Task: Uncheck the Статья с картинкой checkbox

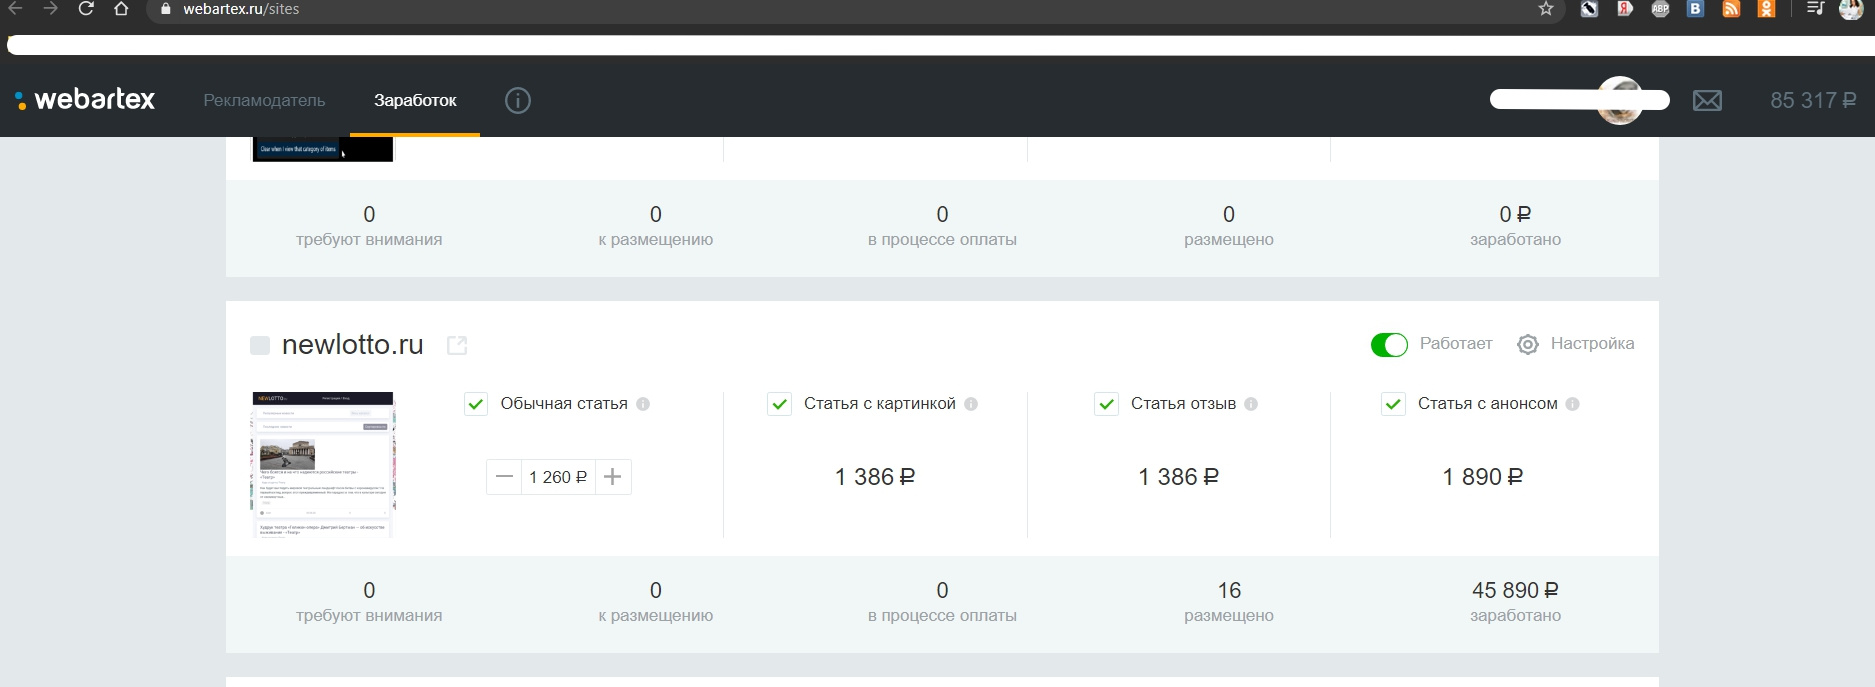Action: 779,404
